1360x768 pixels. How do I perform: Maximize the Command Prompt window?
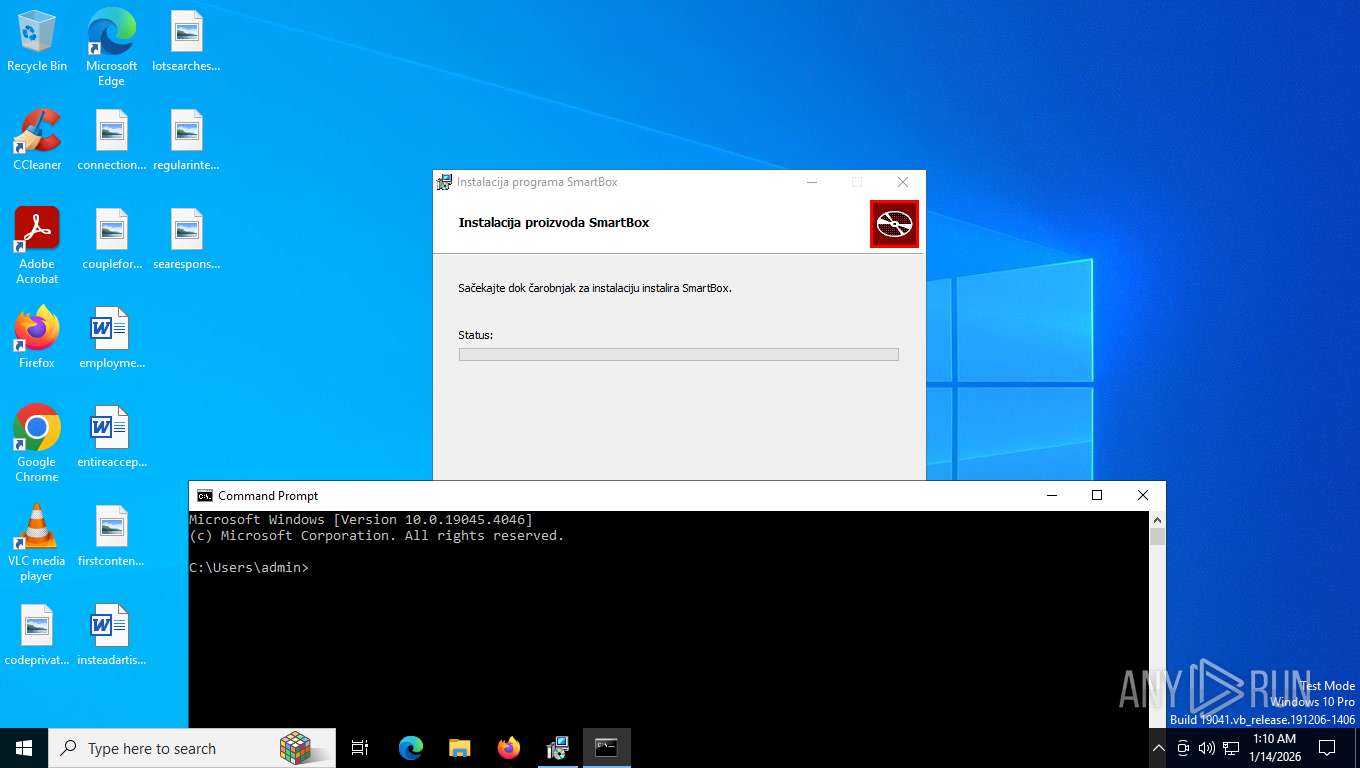(1097, 496)
